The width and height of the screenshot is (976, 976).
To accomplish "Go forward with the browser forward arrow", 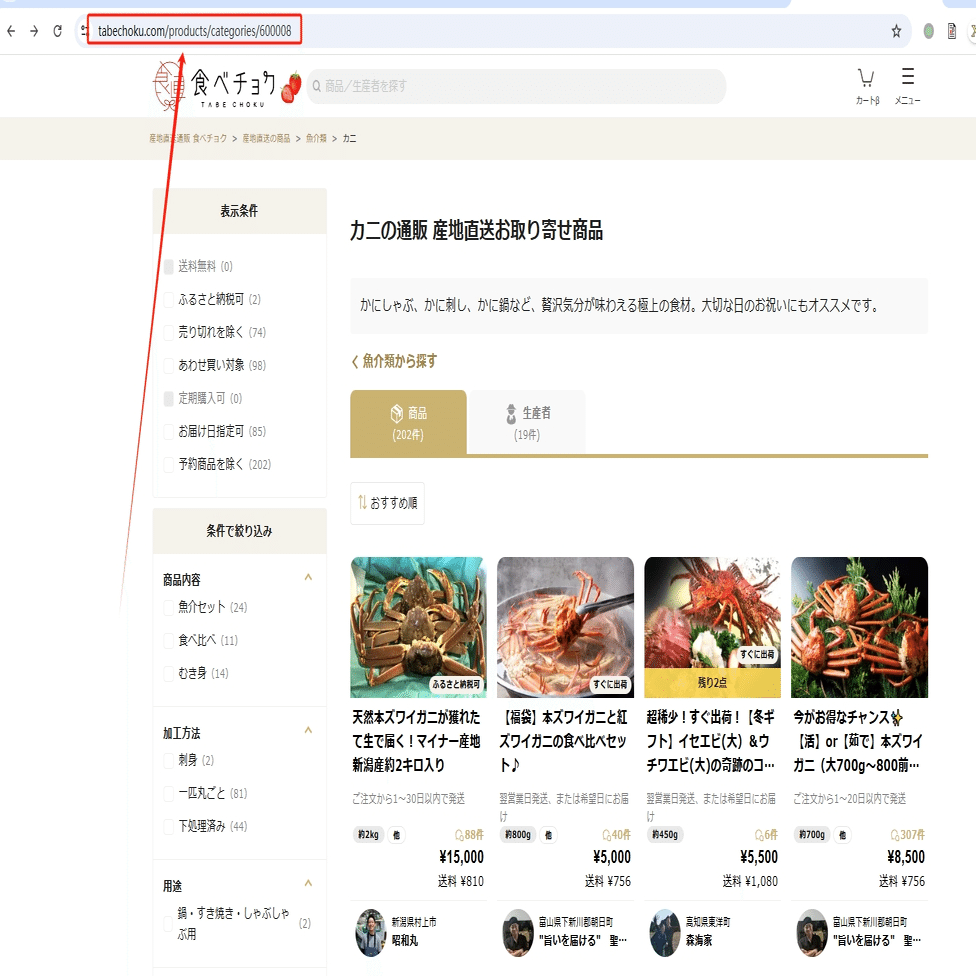I will pos(34,30).
